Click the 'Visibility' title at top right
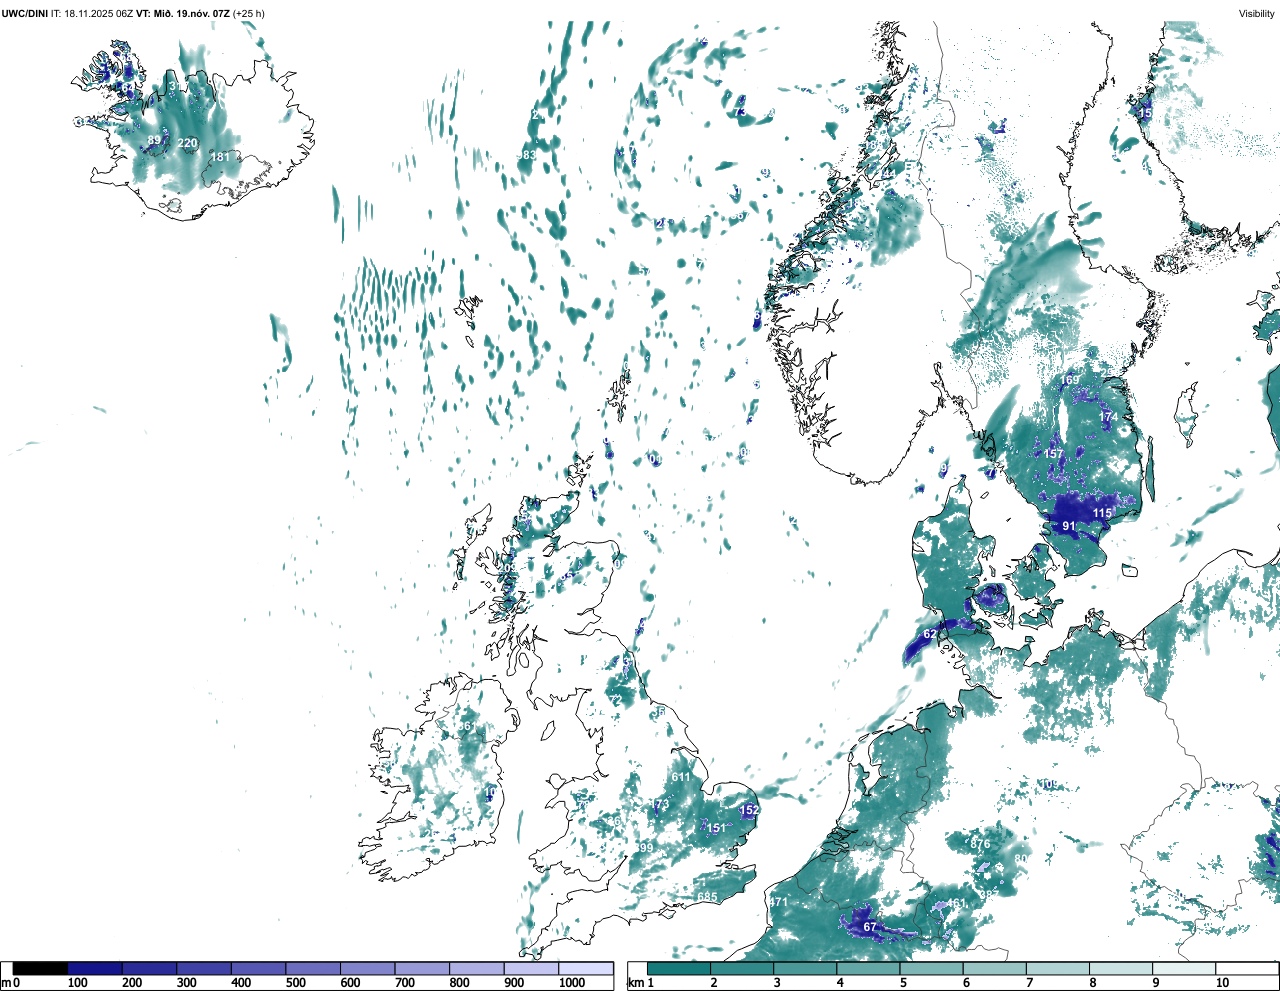Image resolution: width=1280 pixels, height=991 pixels. tap(1257, 13)
